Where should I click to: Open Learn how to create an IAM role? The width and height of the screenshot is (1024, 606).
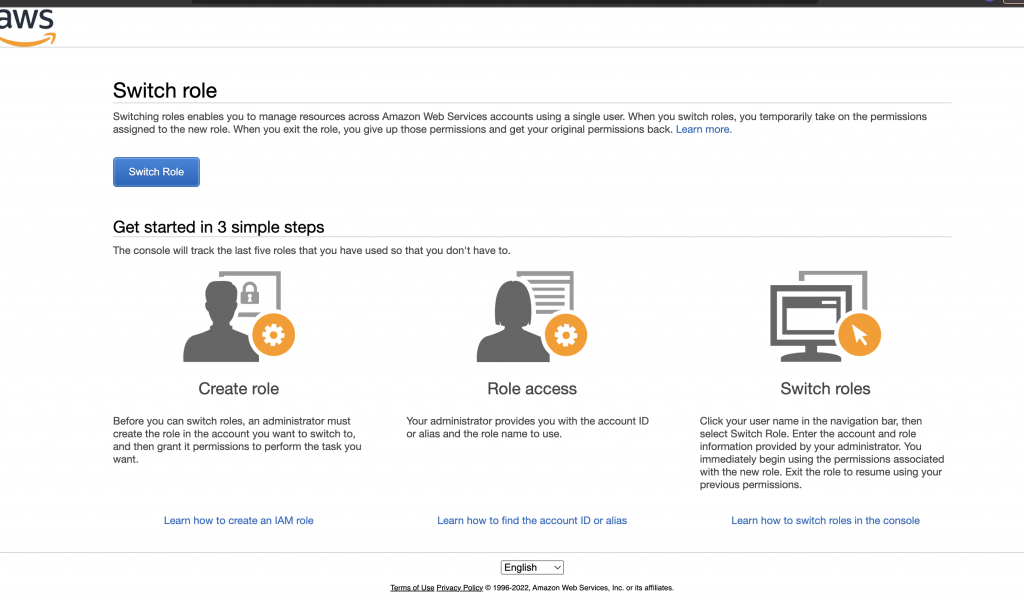pyautogui.click(x=238, y=520)
